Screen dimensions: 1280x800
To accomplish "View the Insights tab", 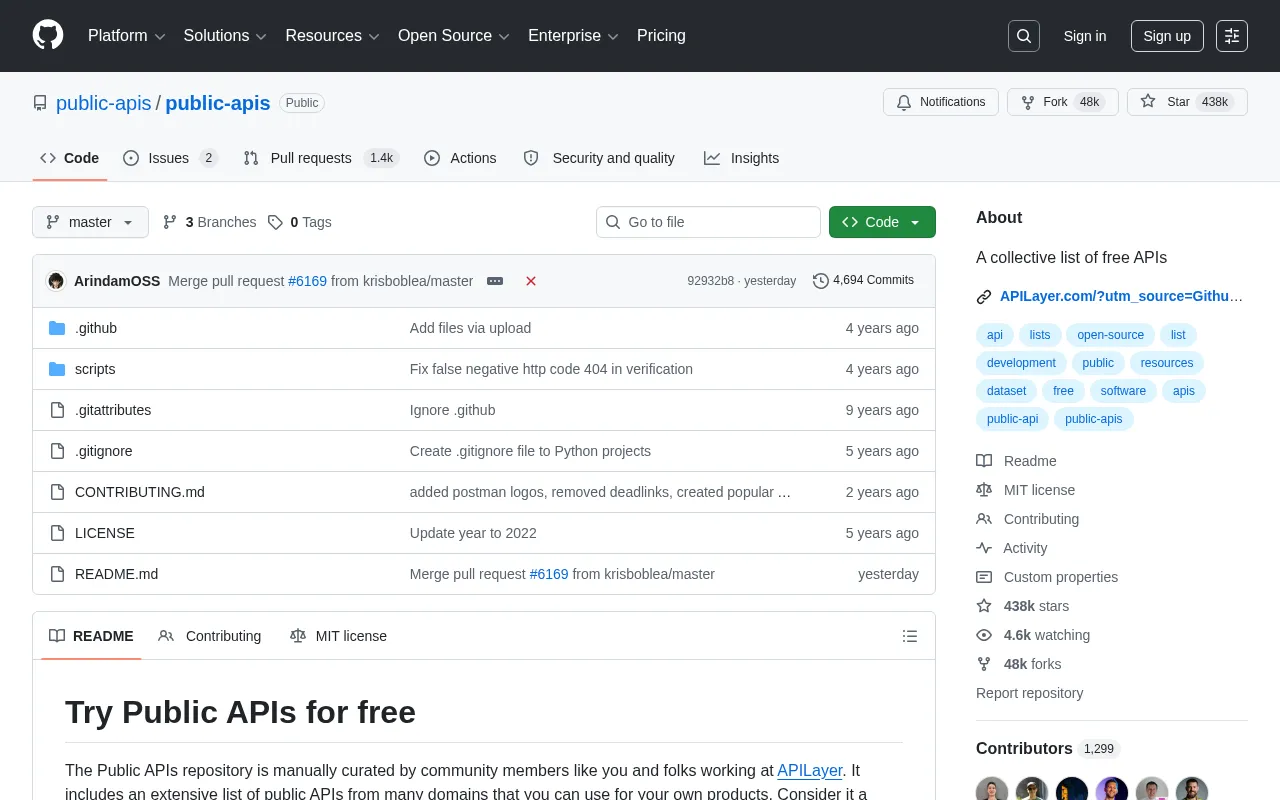I will (741, 158).
